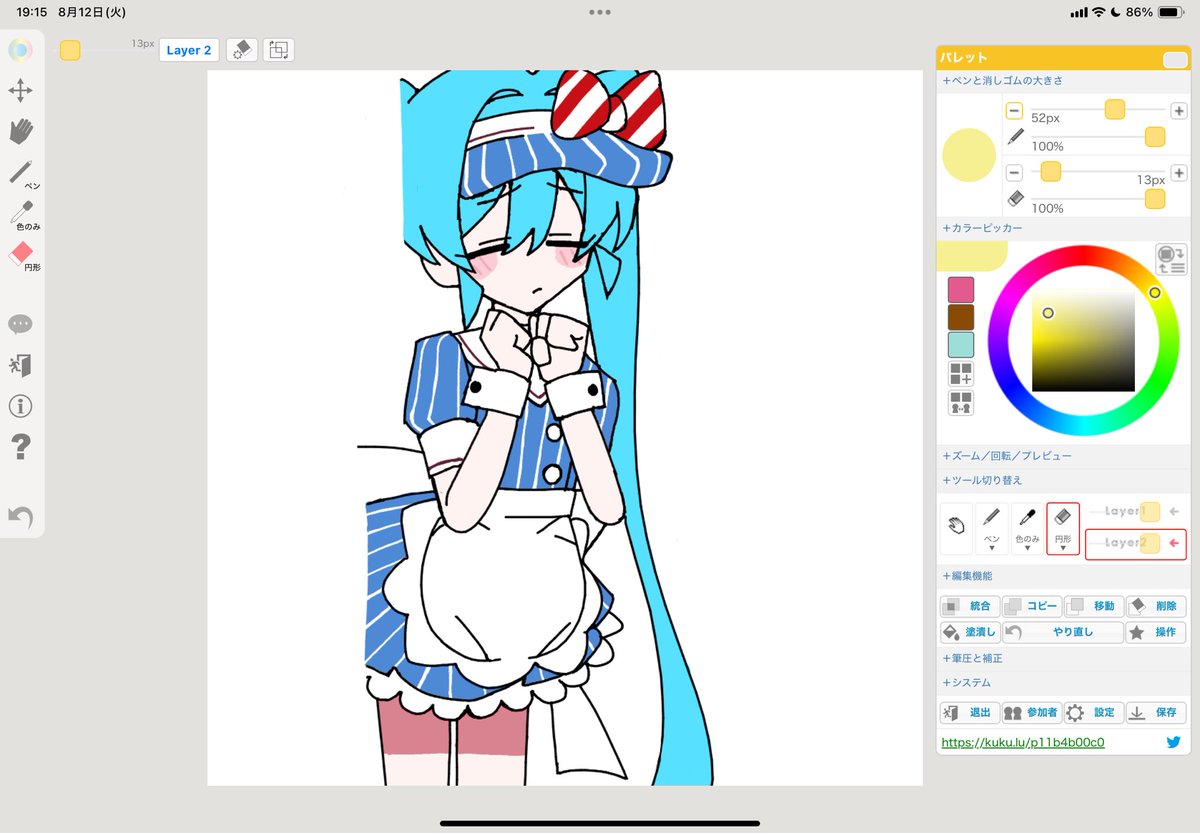Click the eraser icon by eraser opacity slider
The height and width of the screenshot is (834, 1200).
point(1016,198)
